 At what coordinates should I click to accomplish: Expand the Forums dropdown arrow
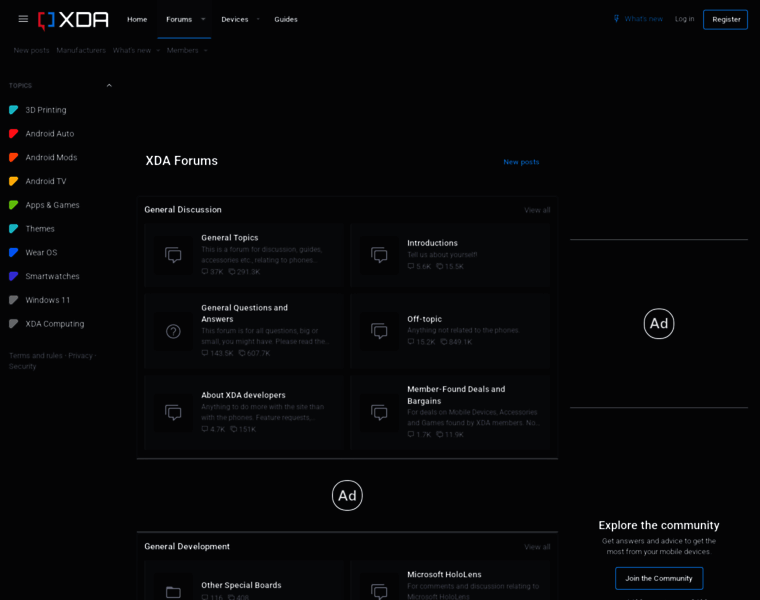[x=203, y=19]
